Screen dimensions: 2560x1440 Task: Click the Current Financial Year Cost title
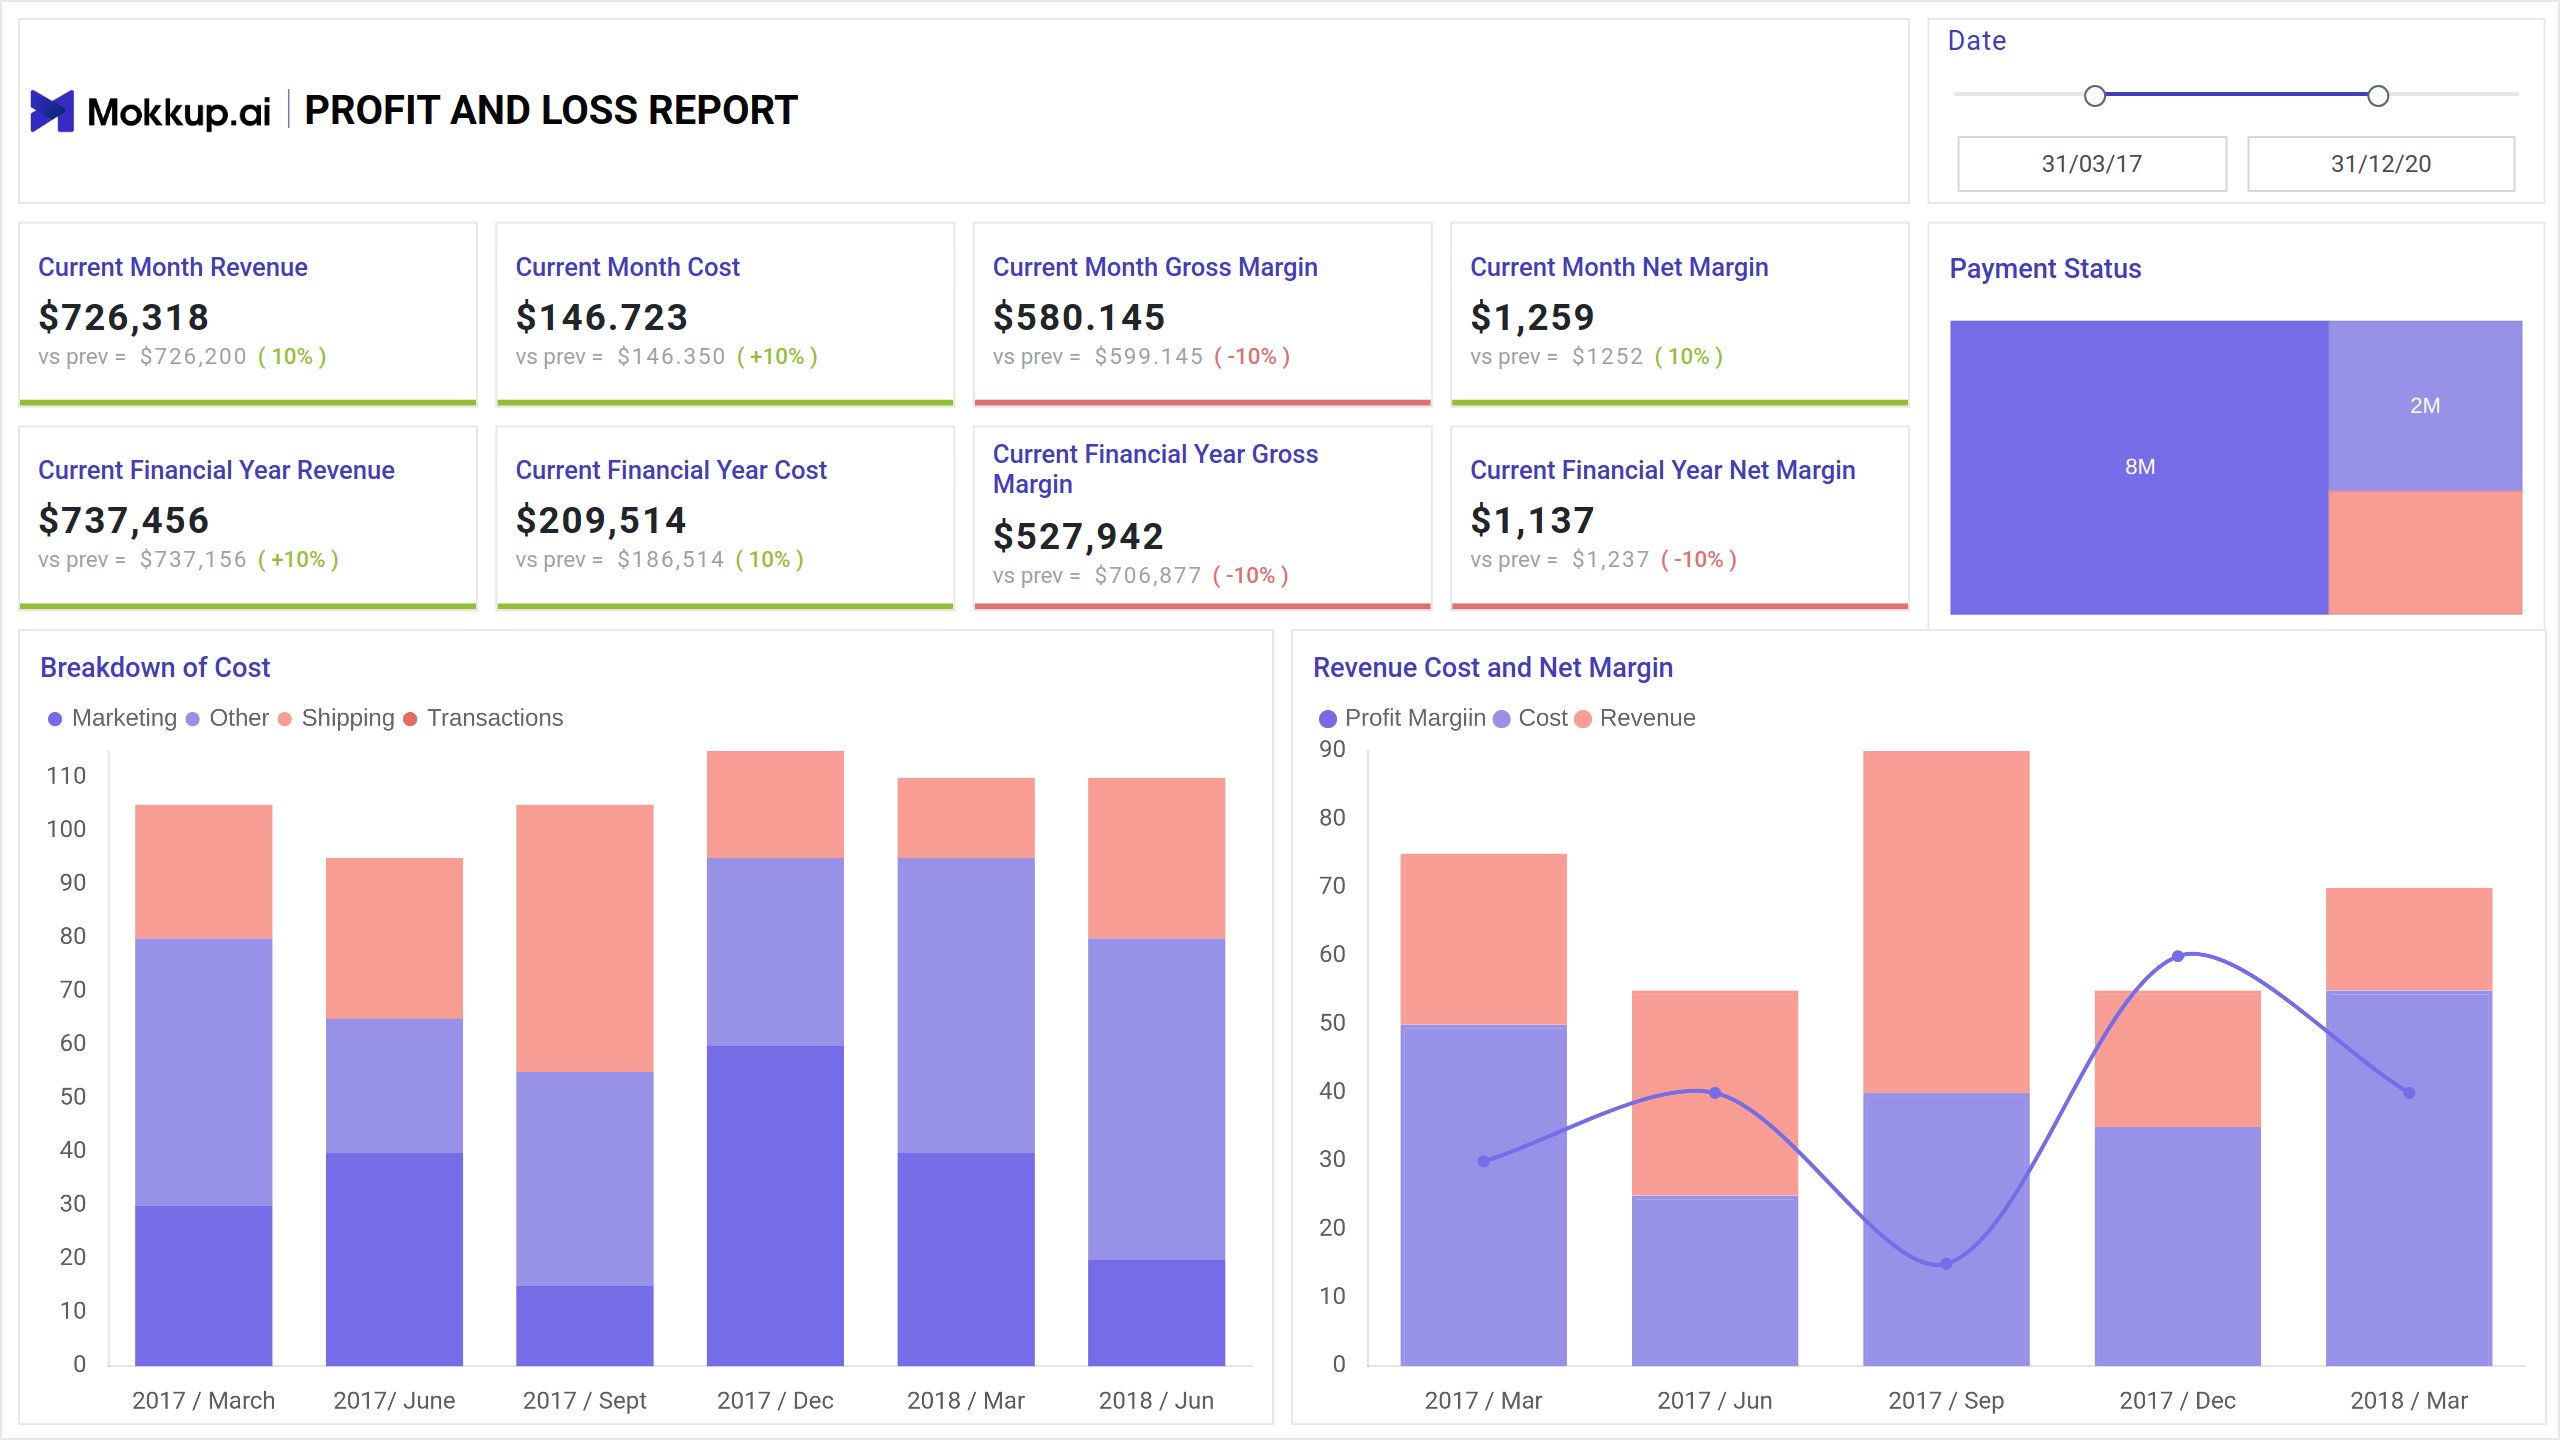671,470
